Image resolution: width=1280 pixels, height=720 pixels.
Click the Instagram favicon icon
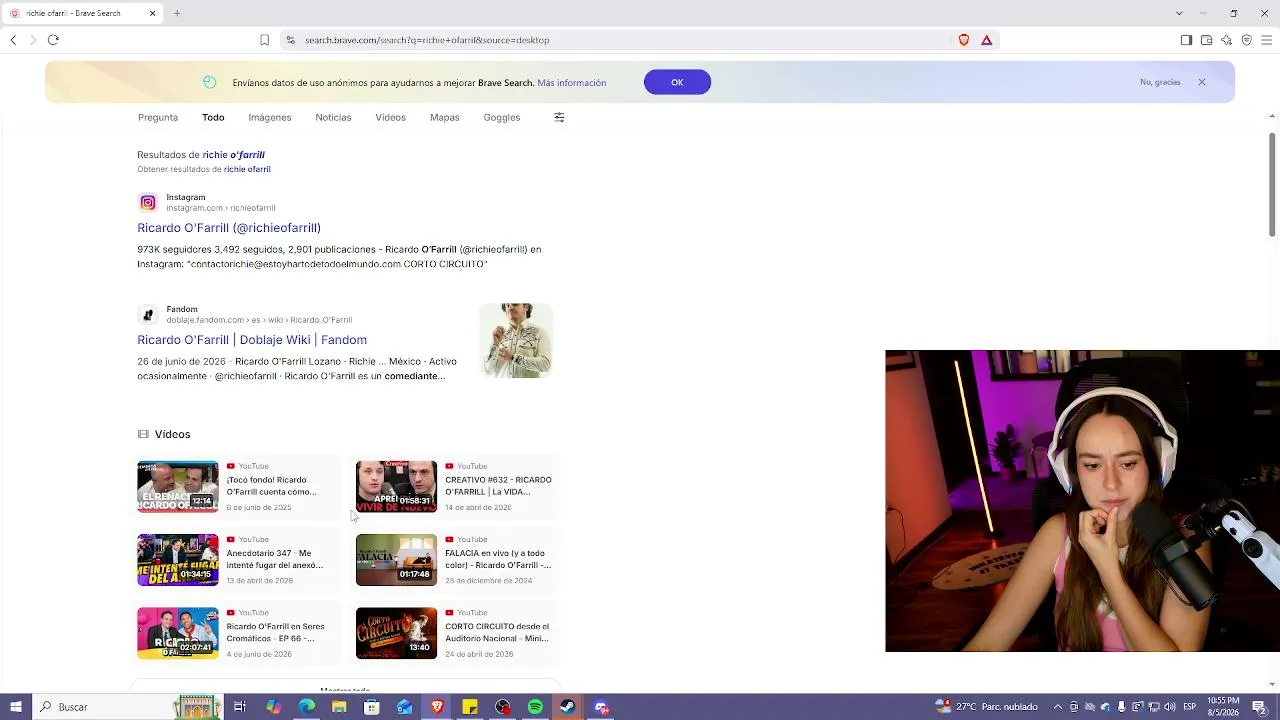148,203
